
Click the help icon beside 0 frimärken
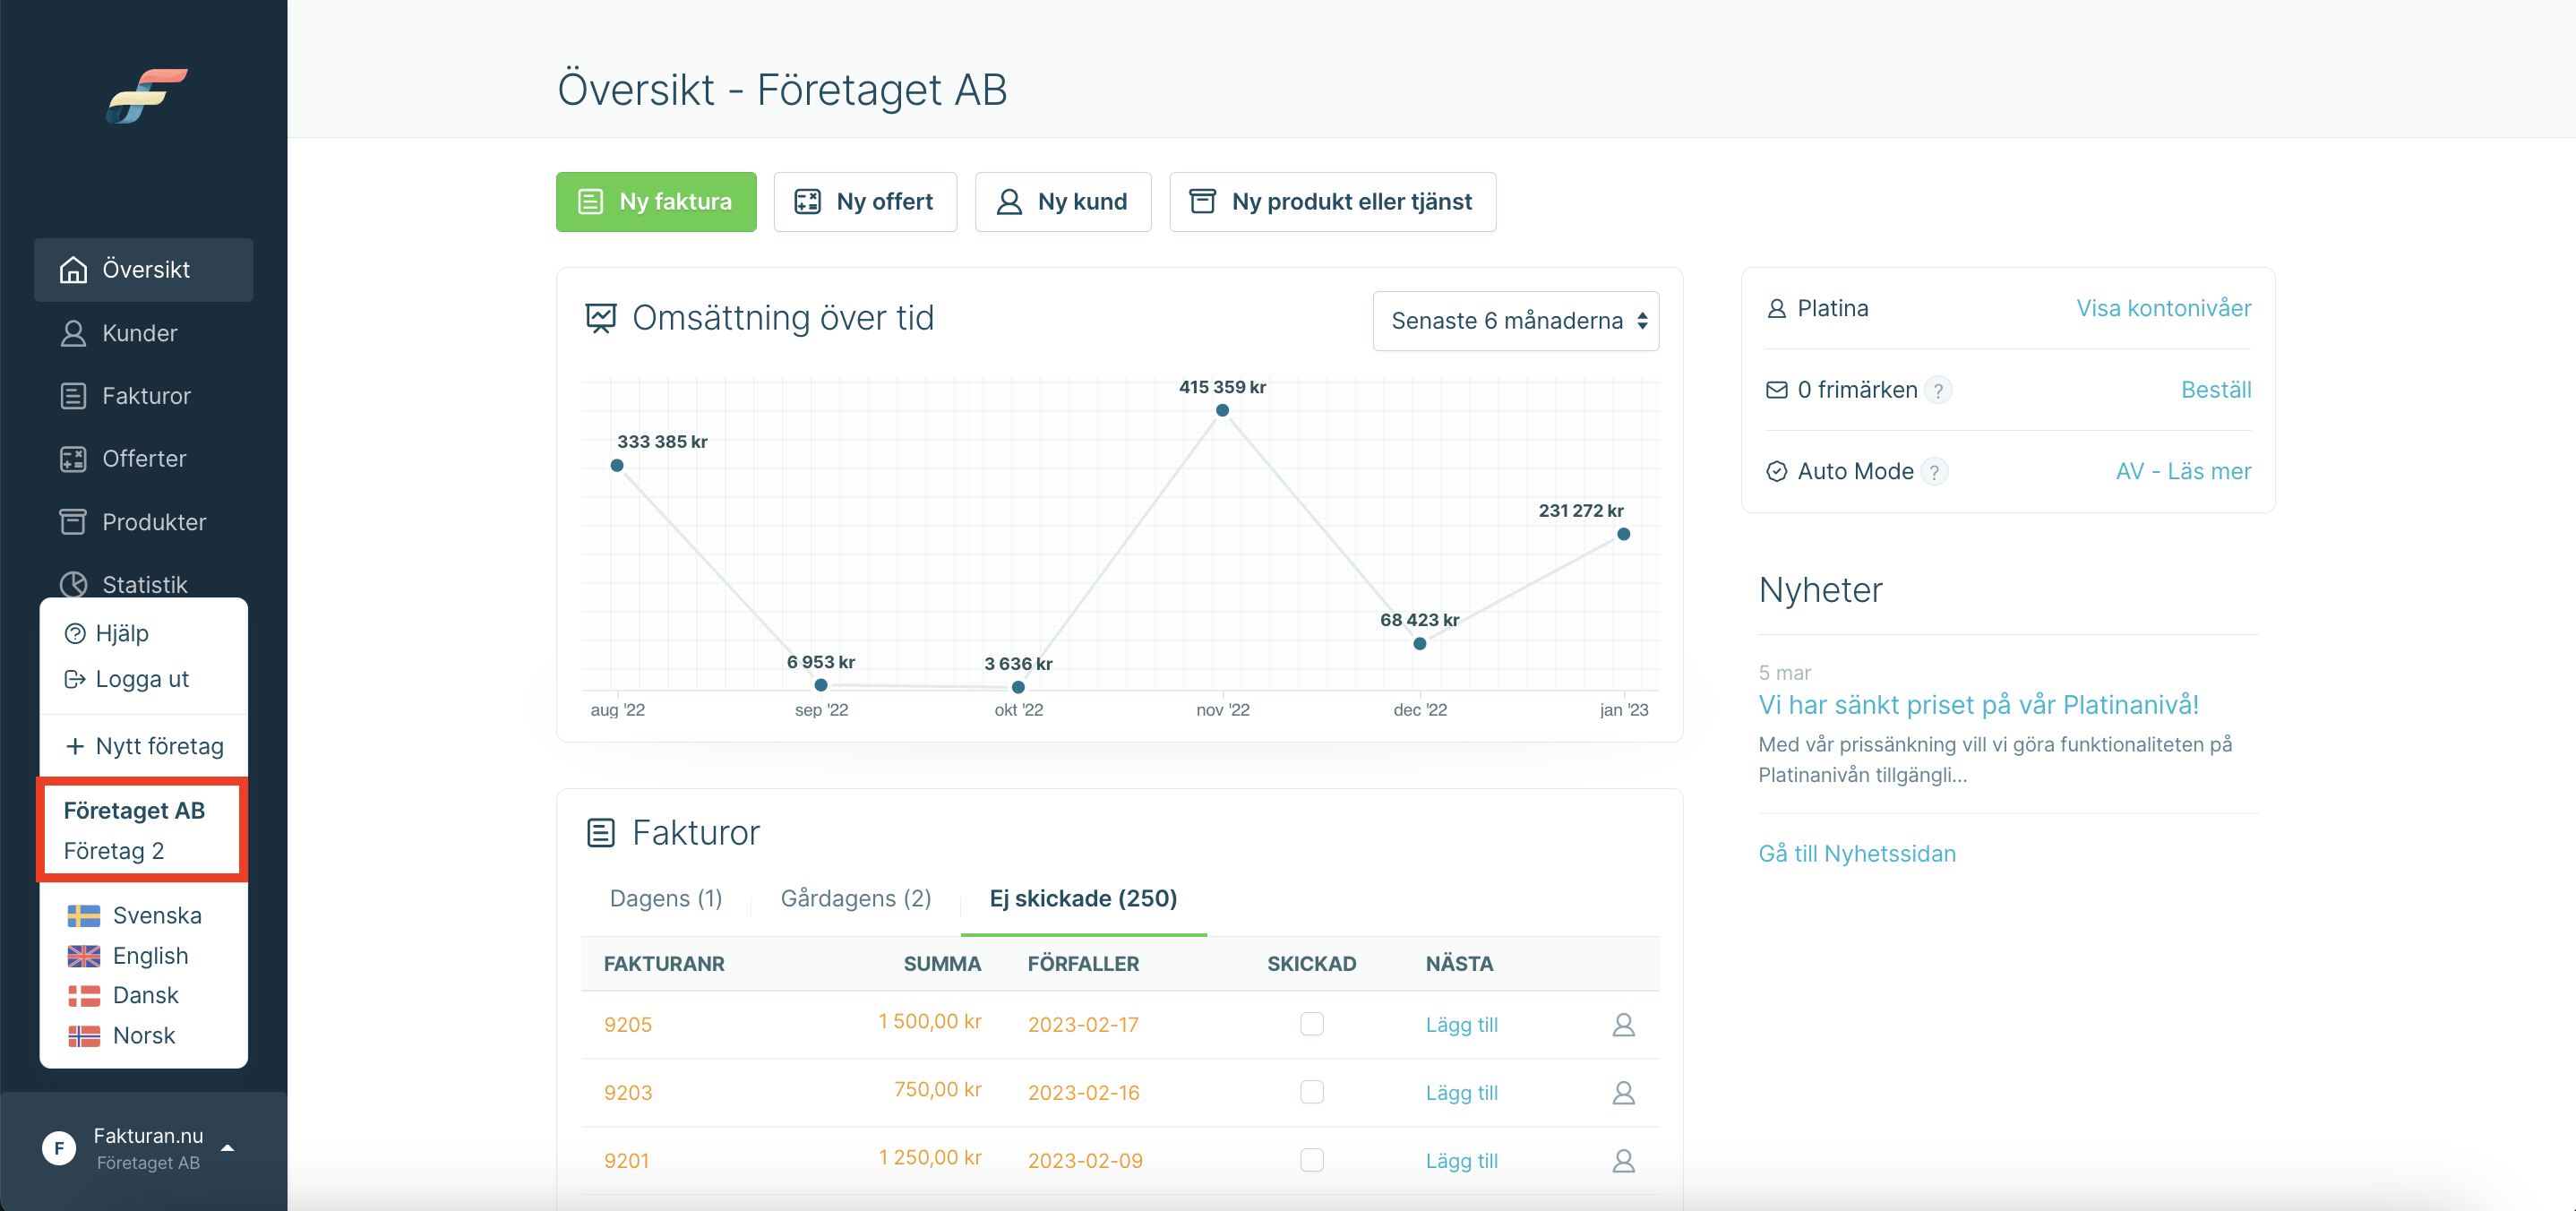pyautogui.click(x=1938, y=390)
